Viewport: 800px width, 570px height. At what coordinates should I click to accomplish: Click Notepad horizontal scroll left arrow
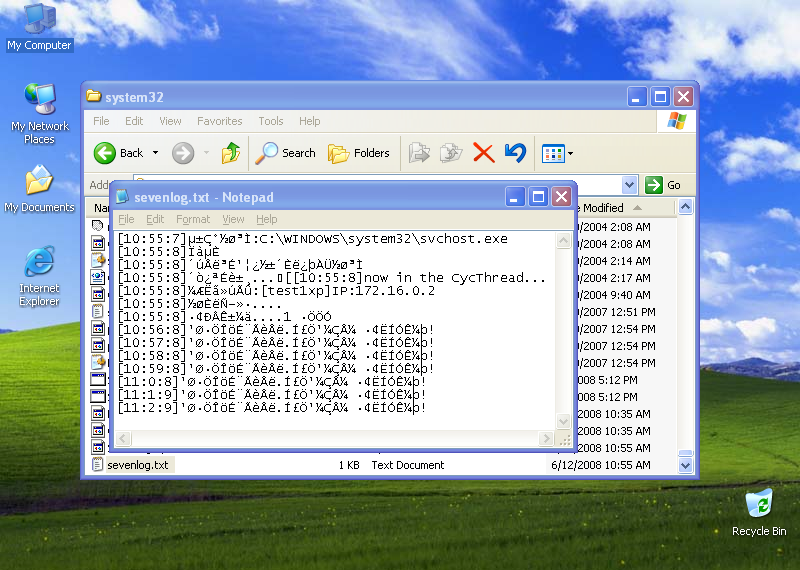coord(123,438)
